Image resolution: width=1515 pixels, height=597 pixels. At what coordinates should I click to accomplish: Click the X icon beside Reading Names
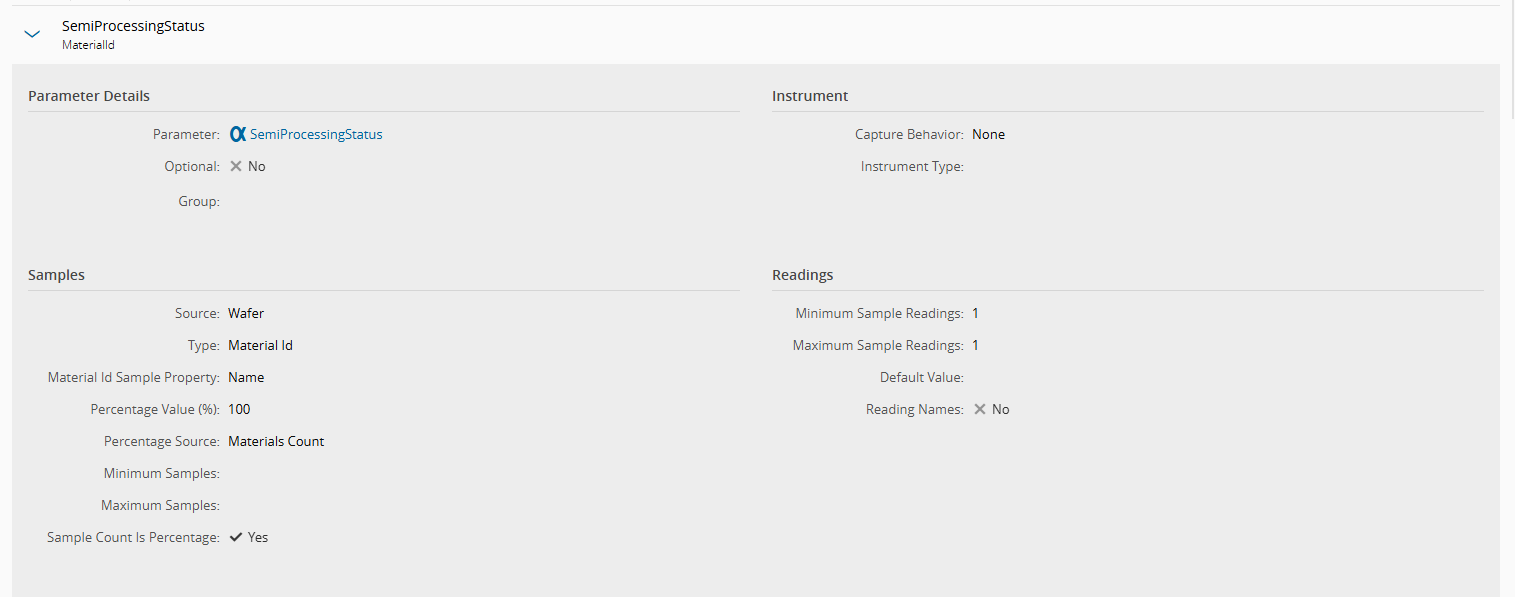(x=980, y=409)
